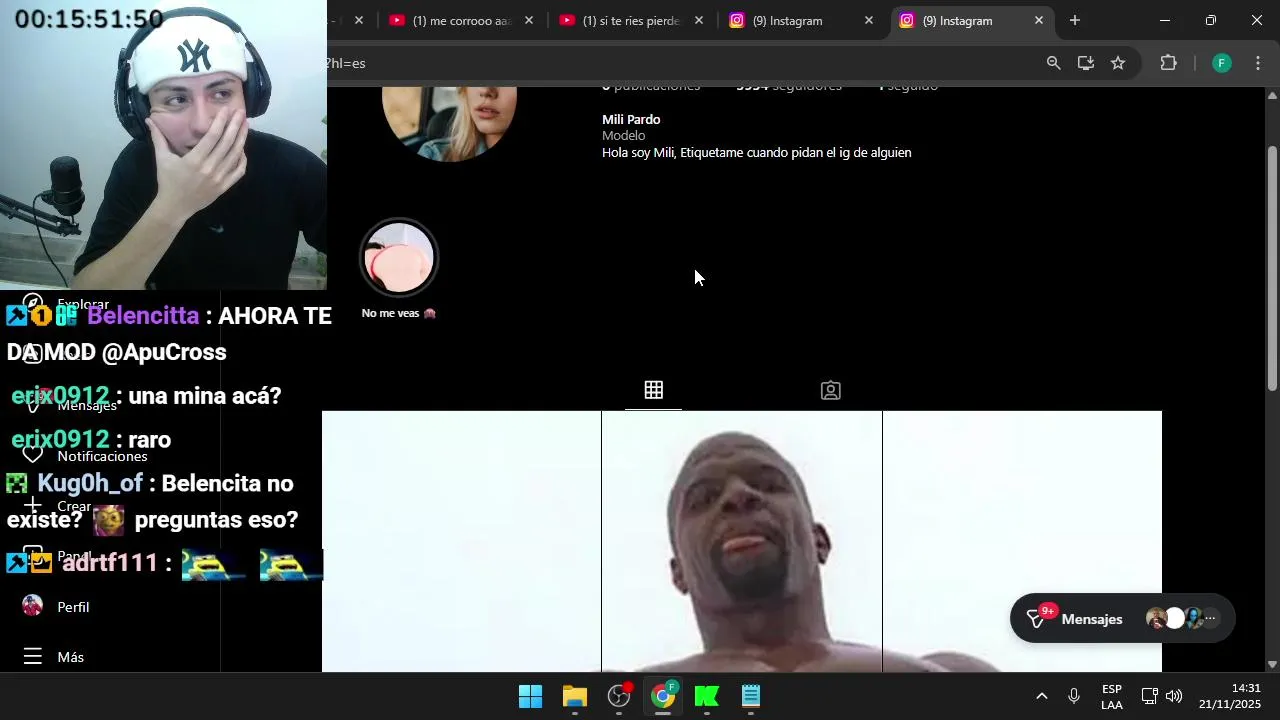Open the Windows Start button
The width and height of the screenshot is (1280, 720).
tap(530, 696)
